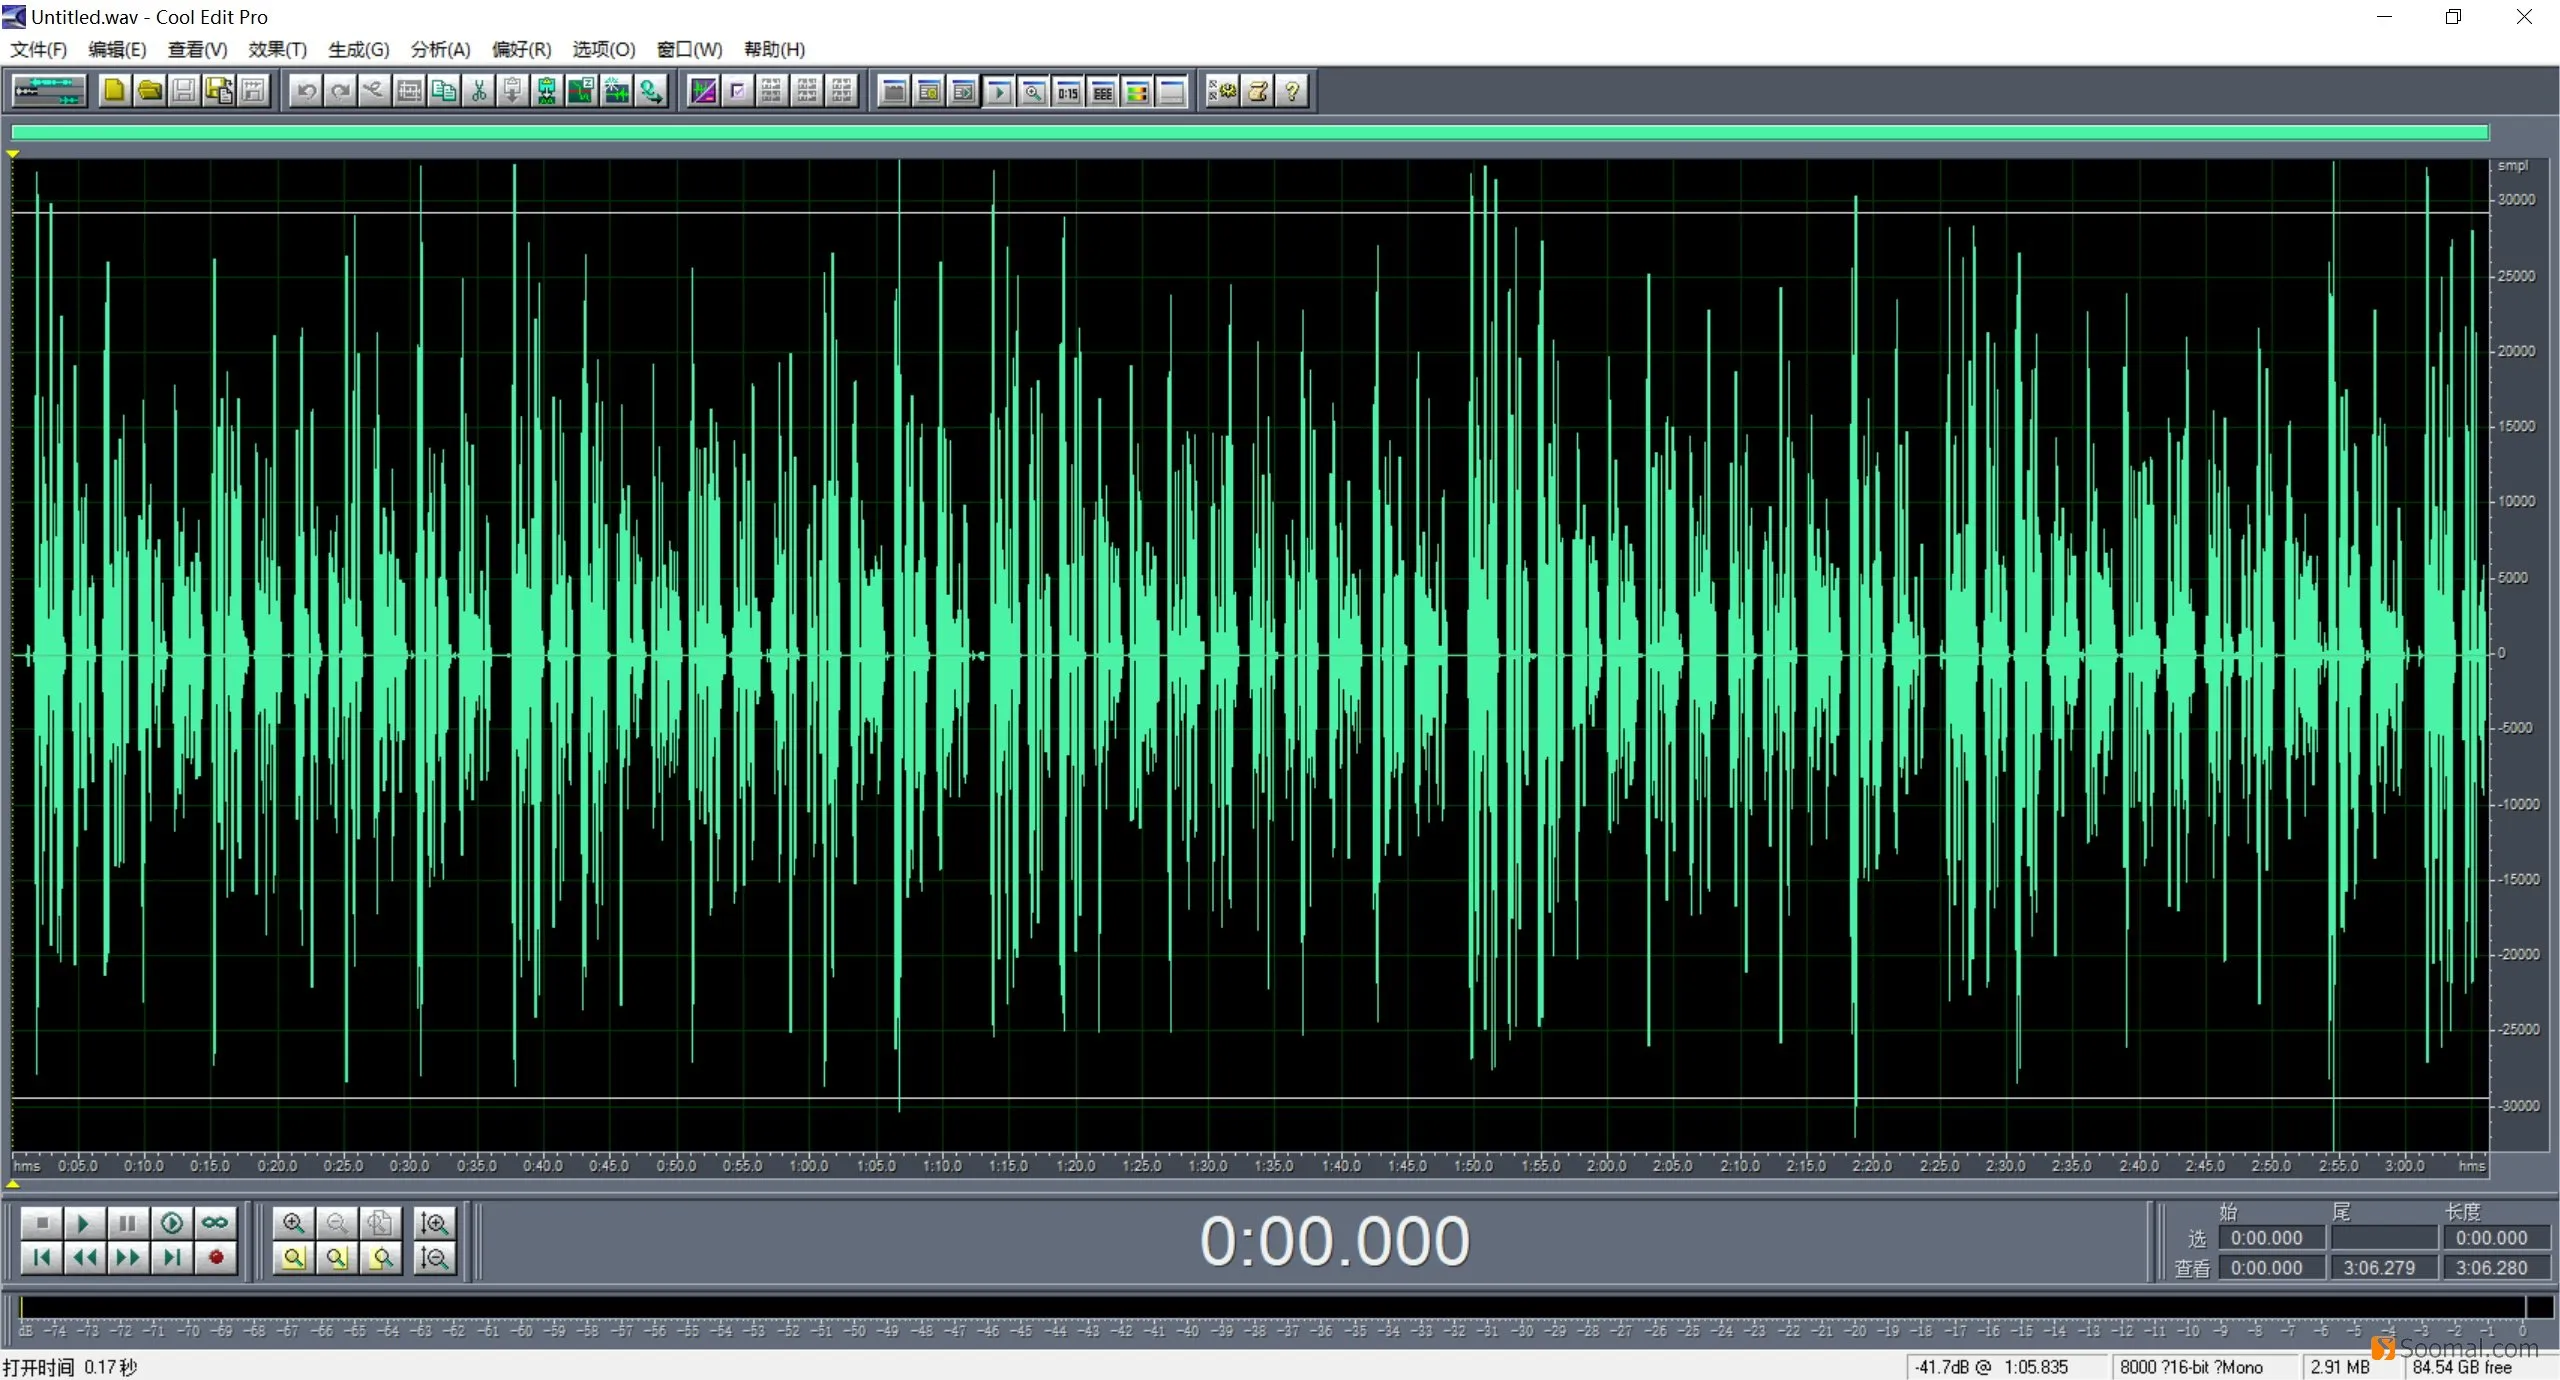
Task: Jump to end with go-to-end button
Action: pos(172,1257)
